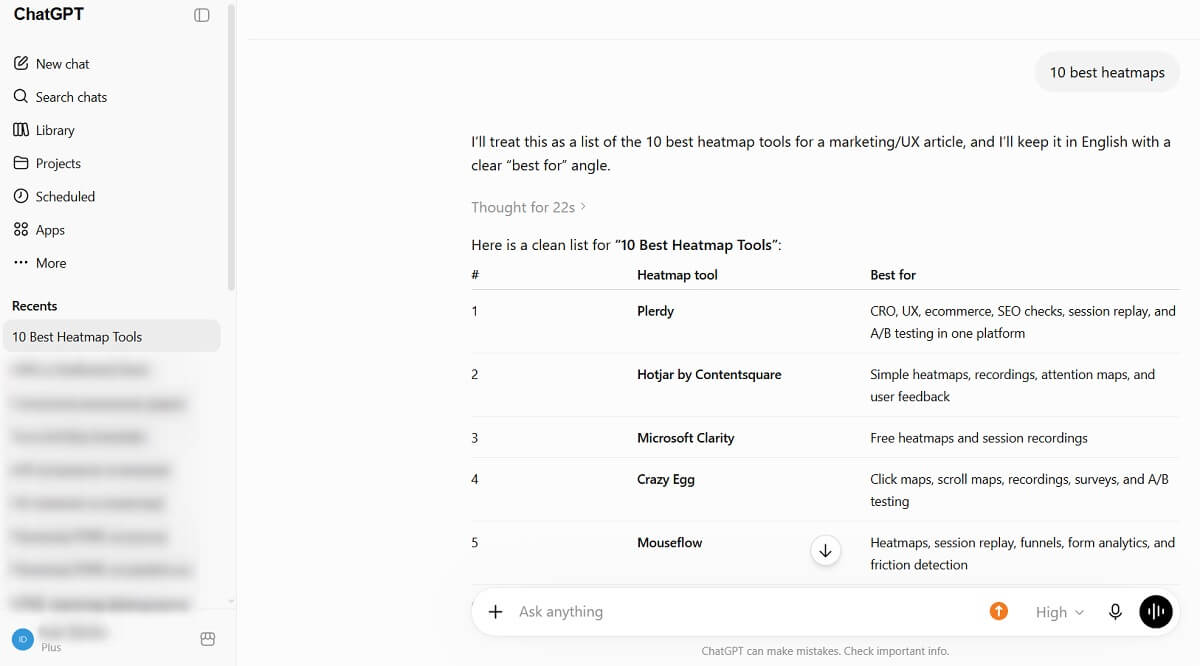Open the 'High' reasoning effort dropdown
This screenshot has height=666, width=1200.
pyautogui.click(x=1060, y=612)
